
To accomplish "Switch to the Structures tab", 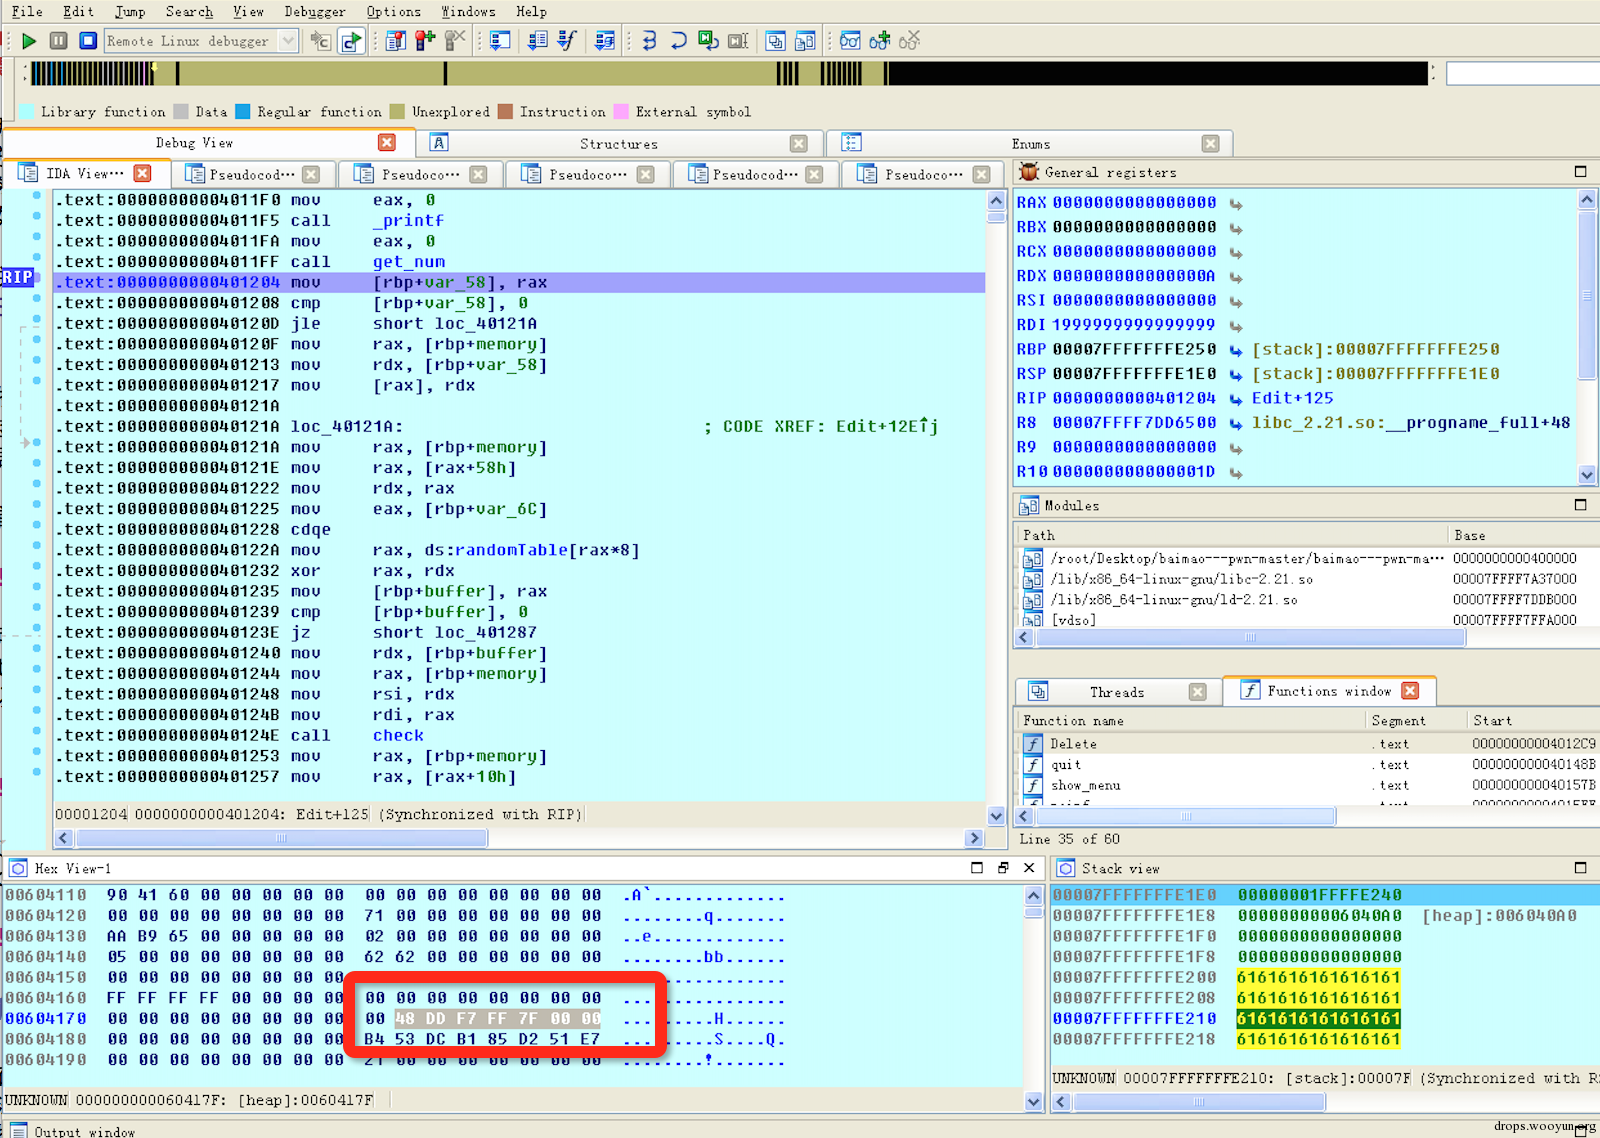I will click(x=618, y=144).
